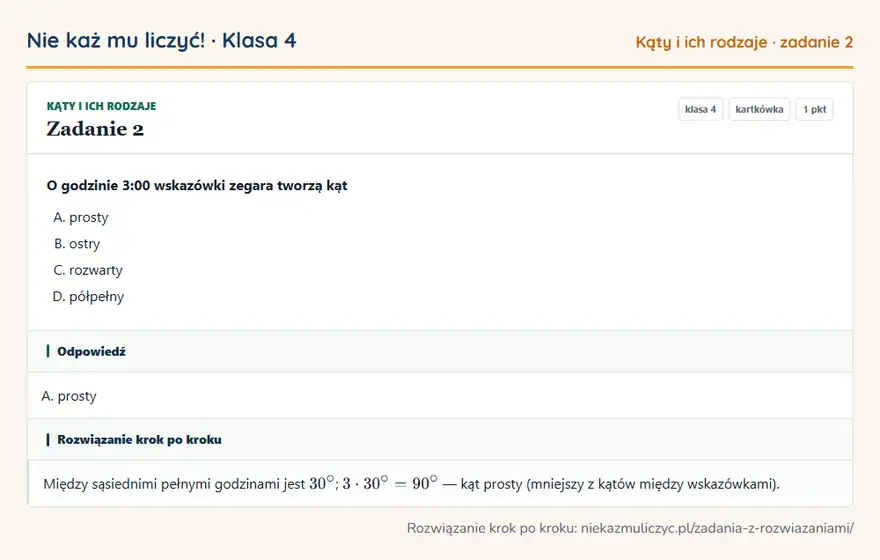Click the question text about 3:00 clock hands
This screenshot has height=560, width=880.
(197, 186)
